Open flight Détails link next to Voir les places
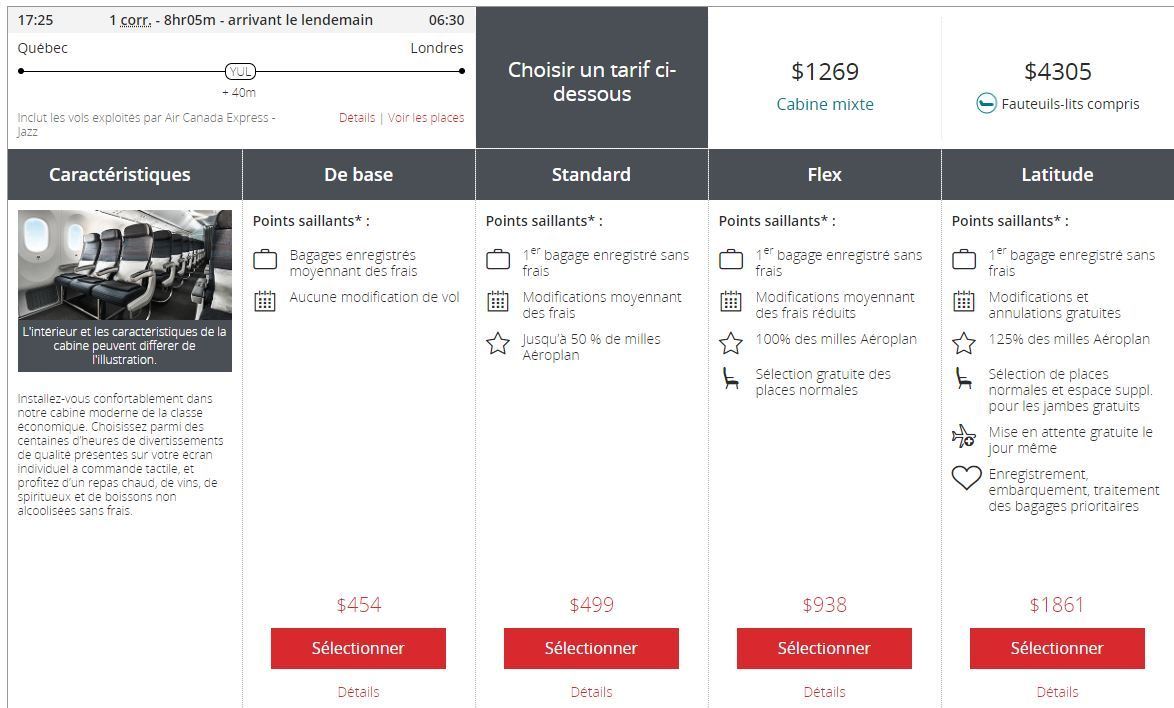The height and width of the screenshot is (708, 1174). pos(357,118)
